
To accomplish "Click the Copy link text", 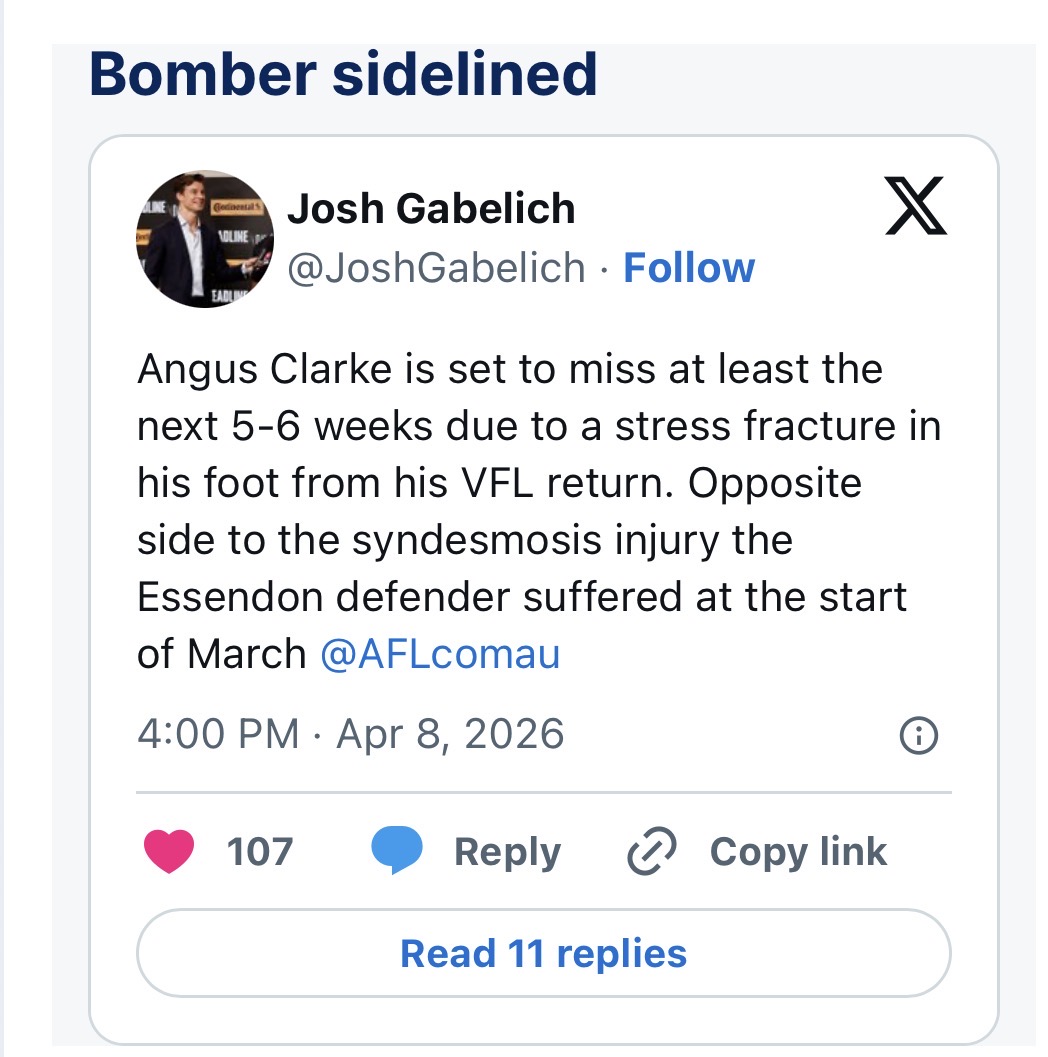I will click(797, 852).
